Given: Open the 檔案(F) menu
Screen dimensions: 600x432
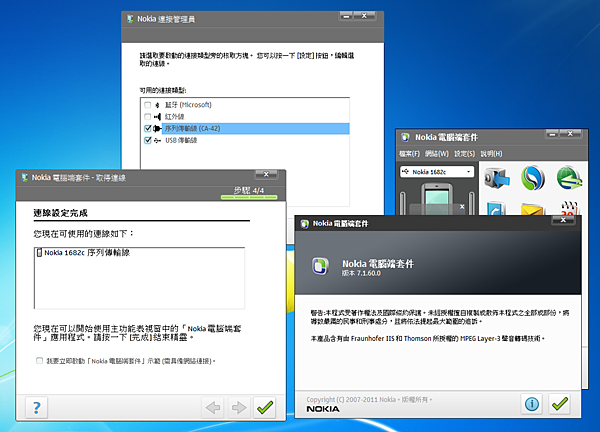Looking at the screenshot, I should click(x=409, y=153).
